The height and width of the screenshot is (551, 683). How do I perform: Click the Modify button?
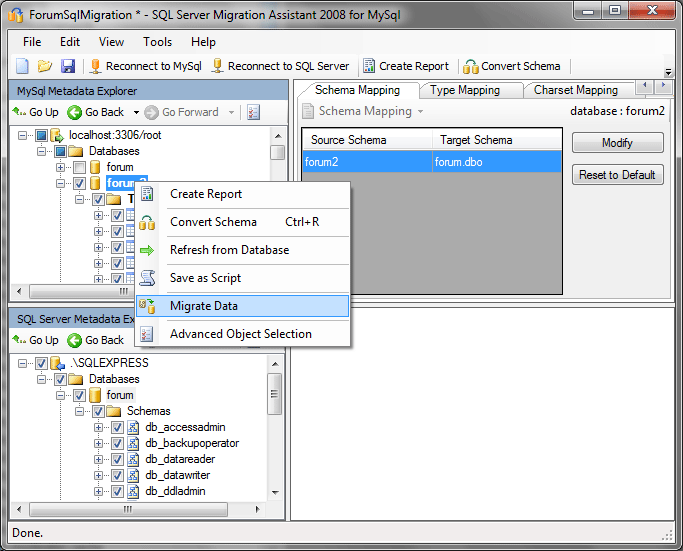click(x=617, y=143)
